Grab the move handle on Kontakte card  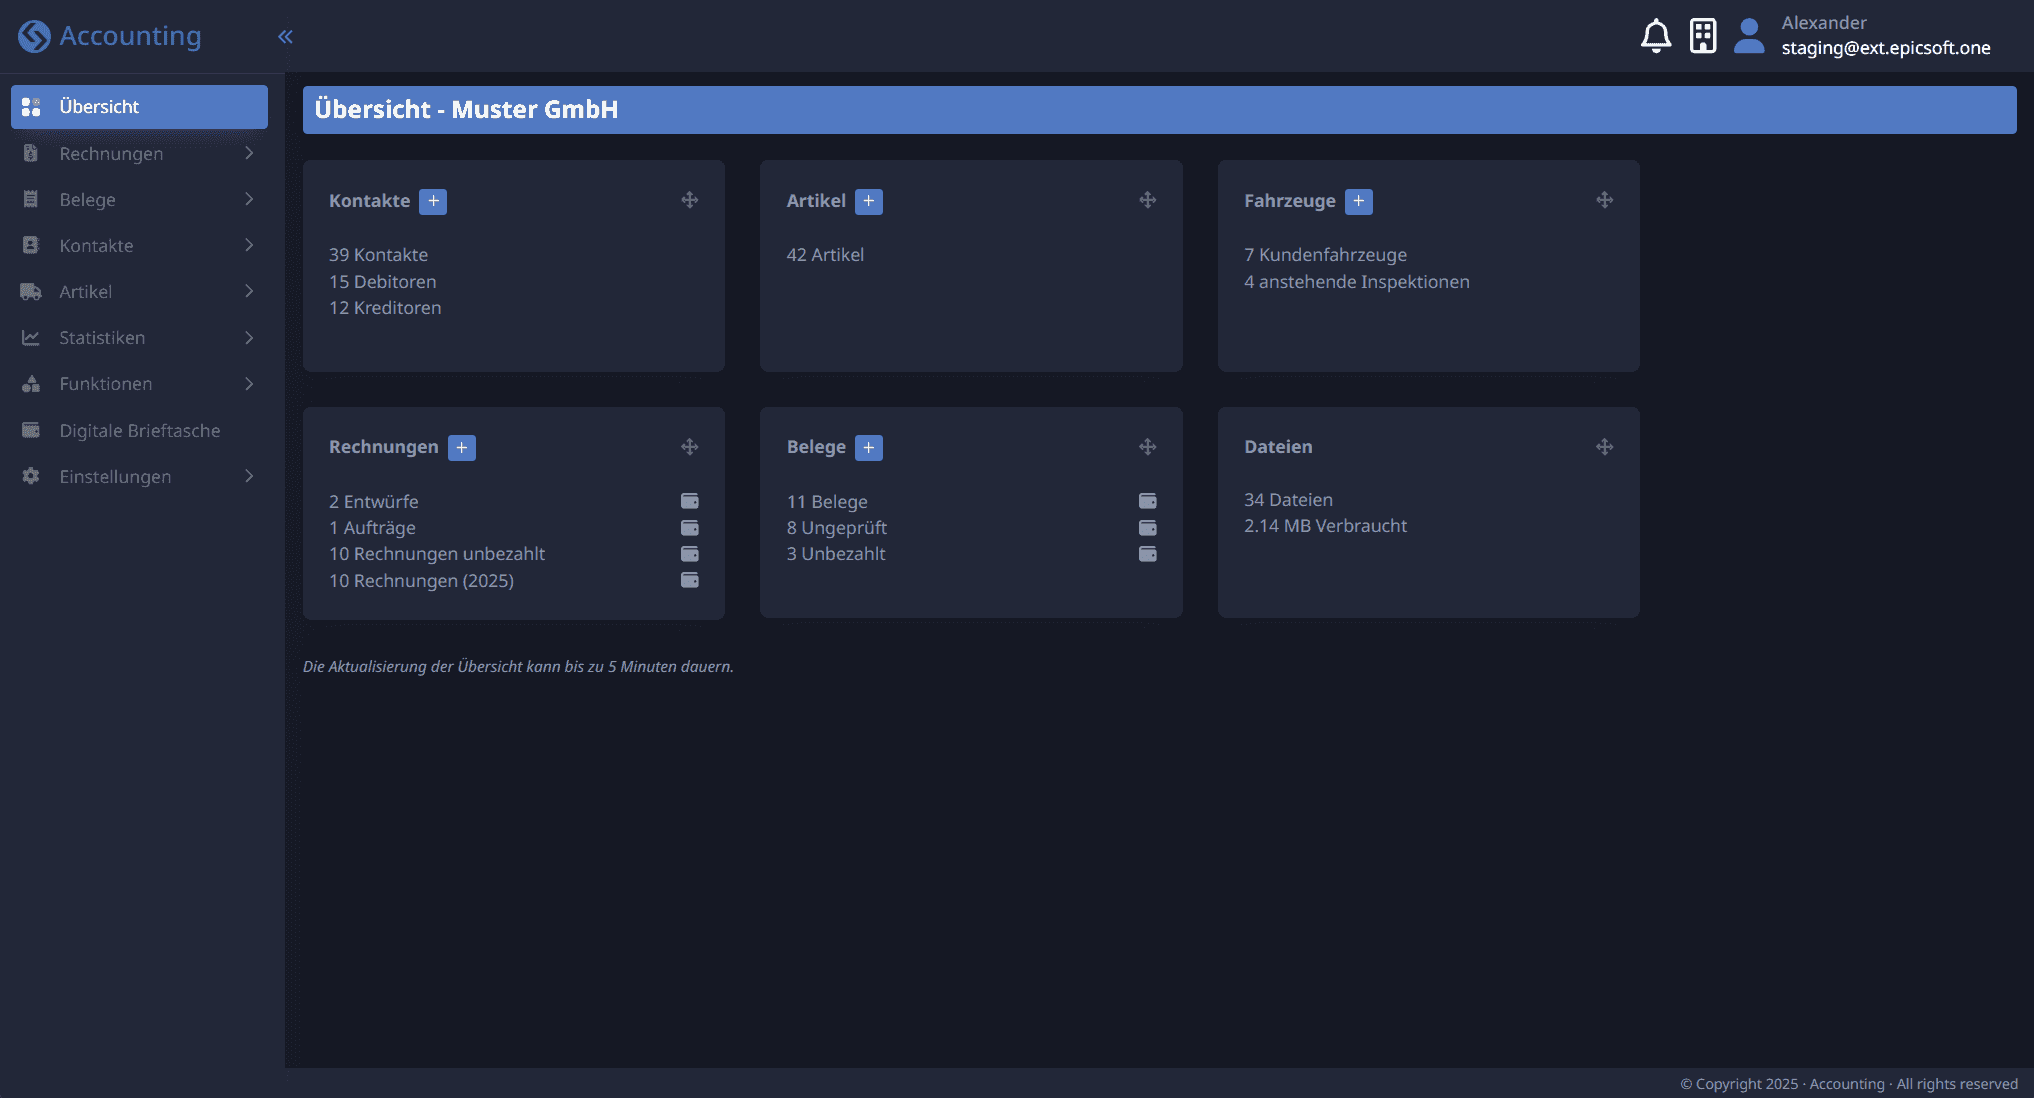(x=690, y=200)
